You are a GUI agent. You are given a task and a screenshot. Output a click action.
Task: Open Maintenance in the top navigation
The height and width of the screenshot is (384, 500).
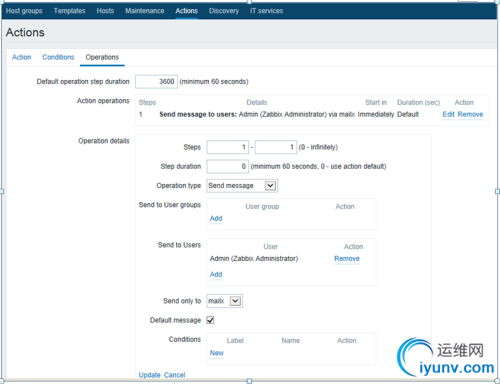click(145, 11)
